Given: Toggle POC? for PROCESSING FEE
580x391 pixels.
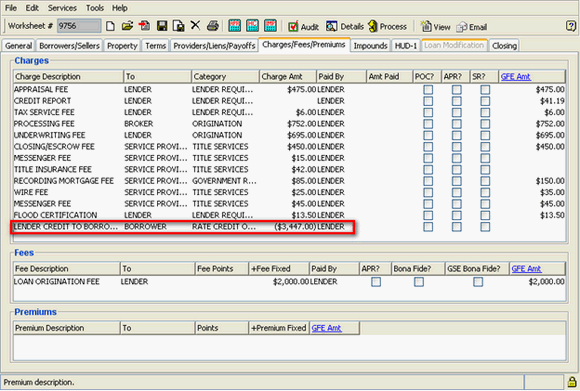Looking at the screenshot, I should [x=428, y=124].
